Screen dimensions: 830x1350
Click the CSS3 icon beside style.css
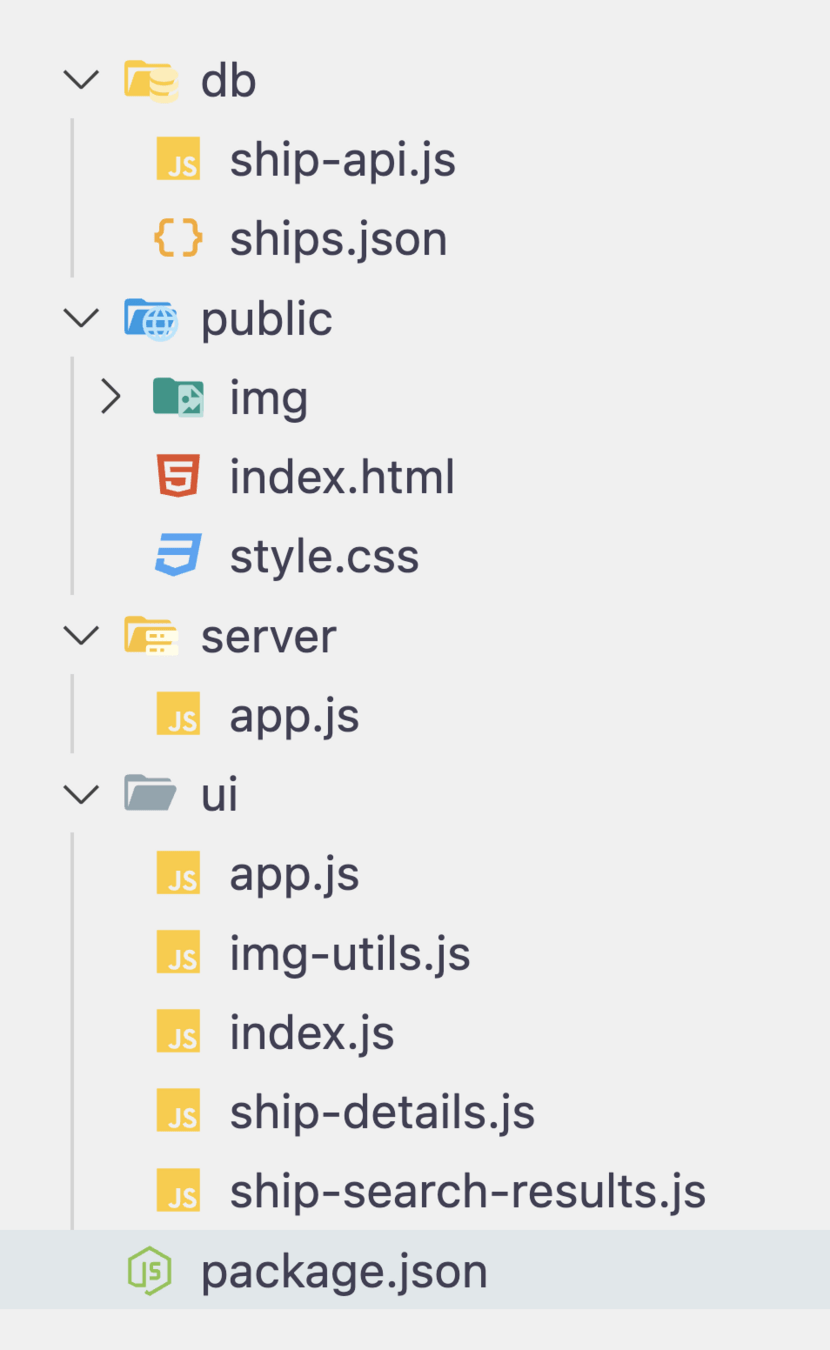(179, 556)
